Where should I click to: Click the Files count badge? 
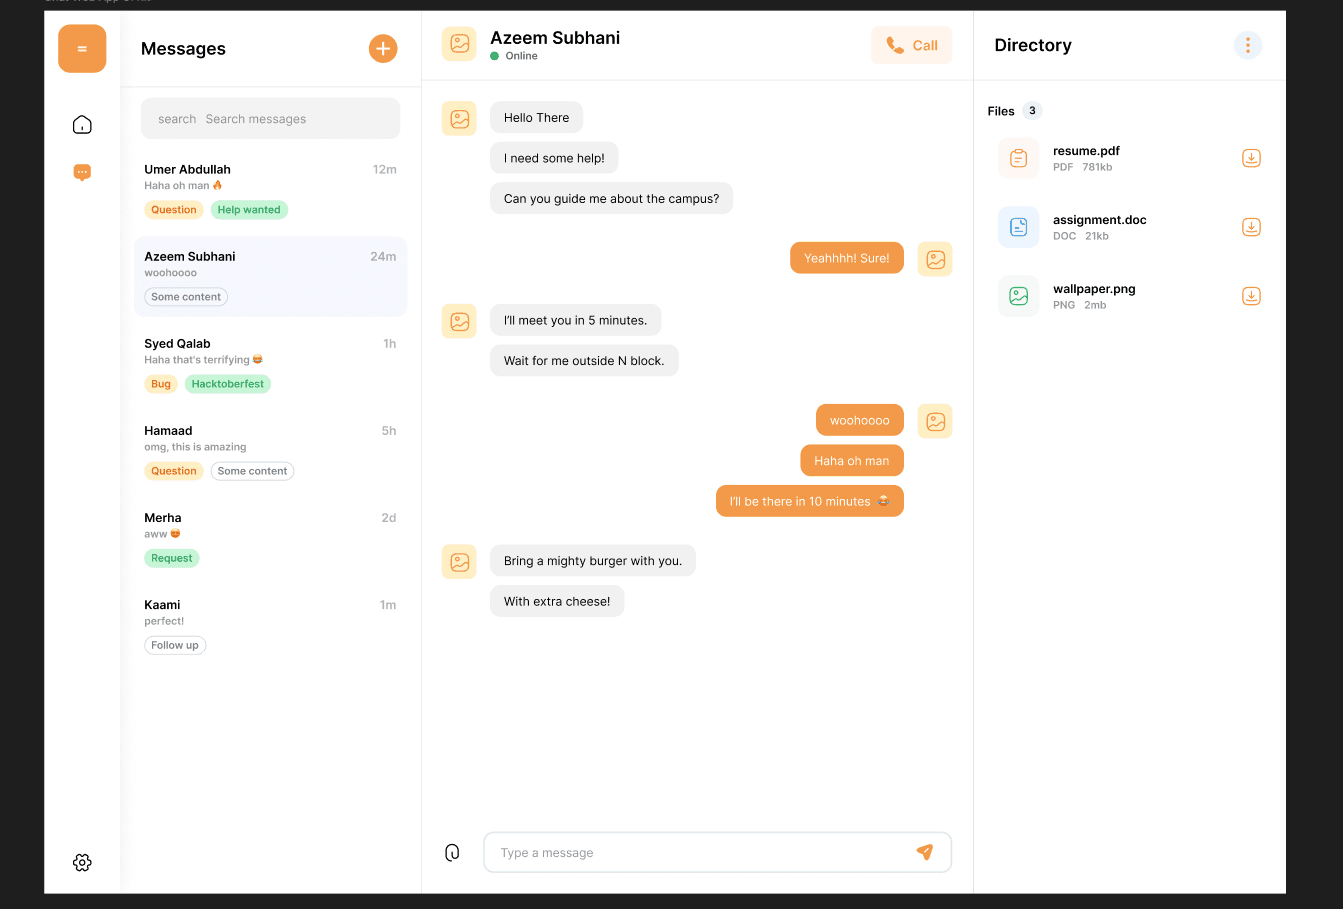(1032, 111)
